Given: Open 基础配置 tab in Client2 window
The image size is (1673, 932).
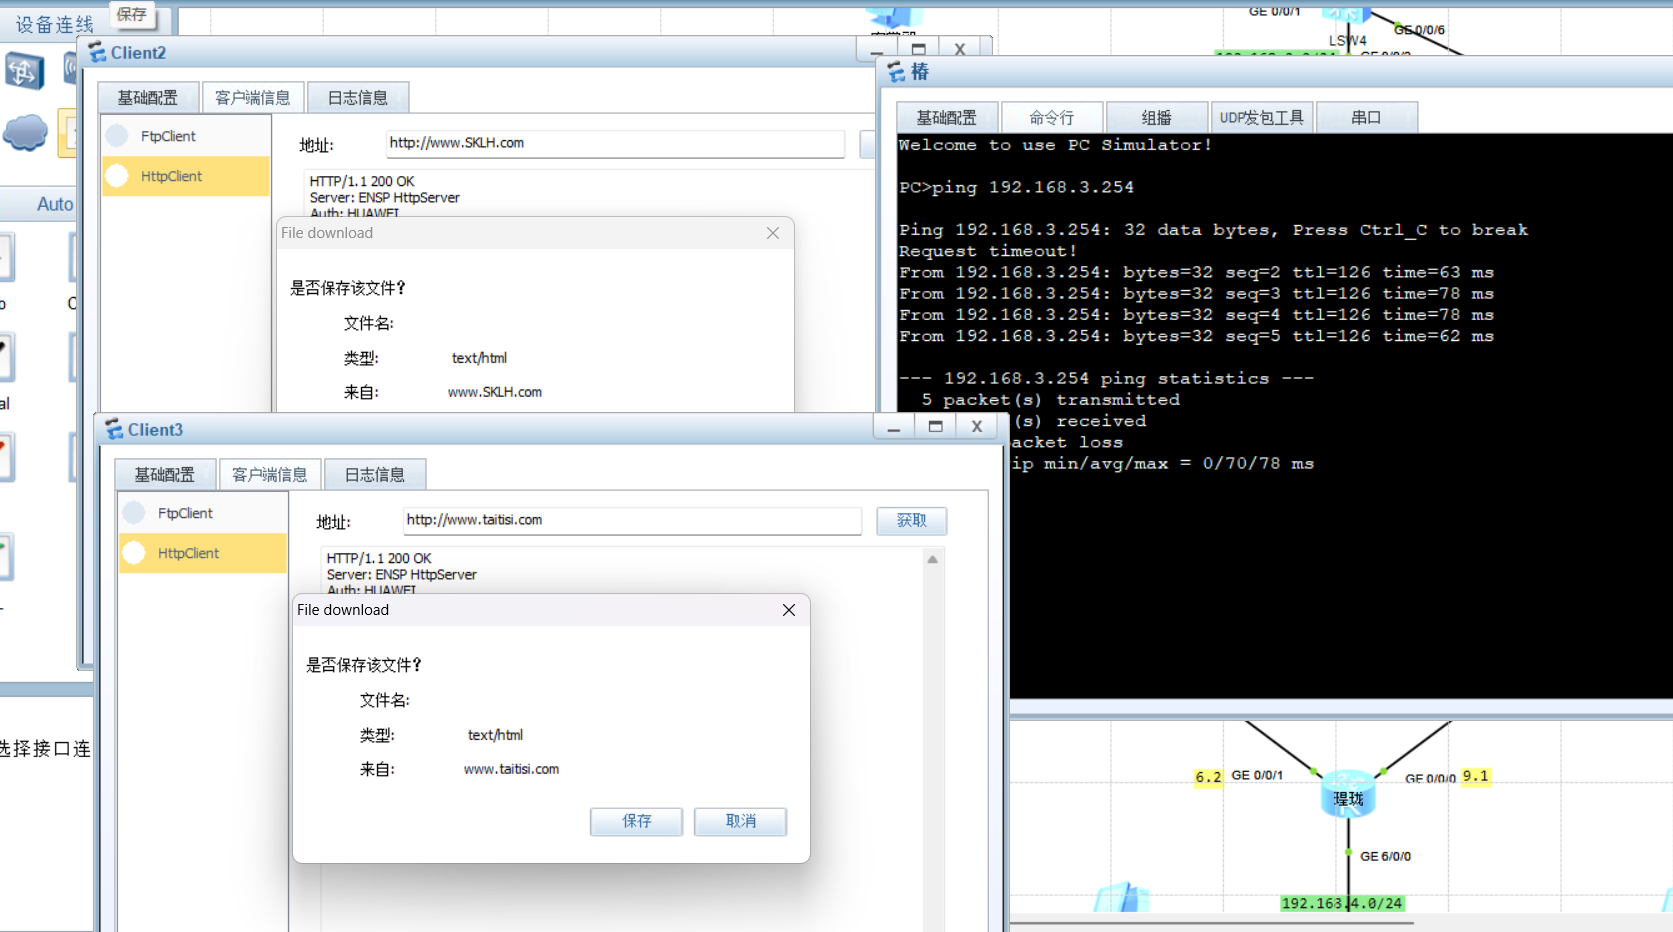Looking at the screenshot, I should (x=148, y=97).
